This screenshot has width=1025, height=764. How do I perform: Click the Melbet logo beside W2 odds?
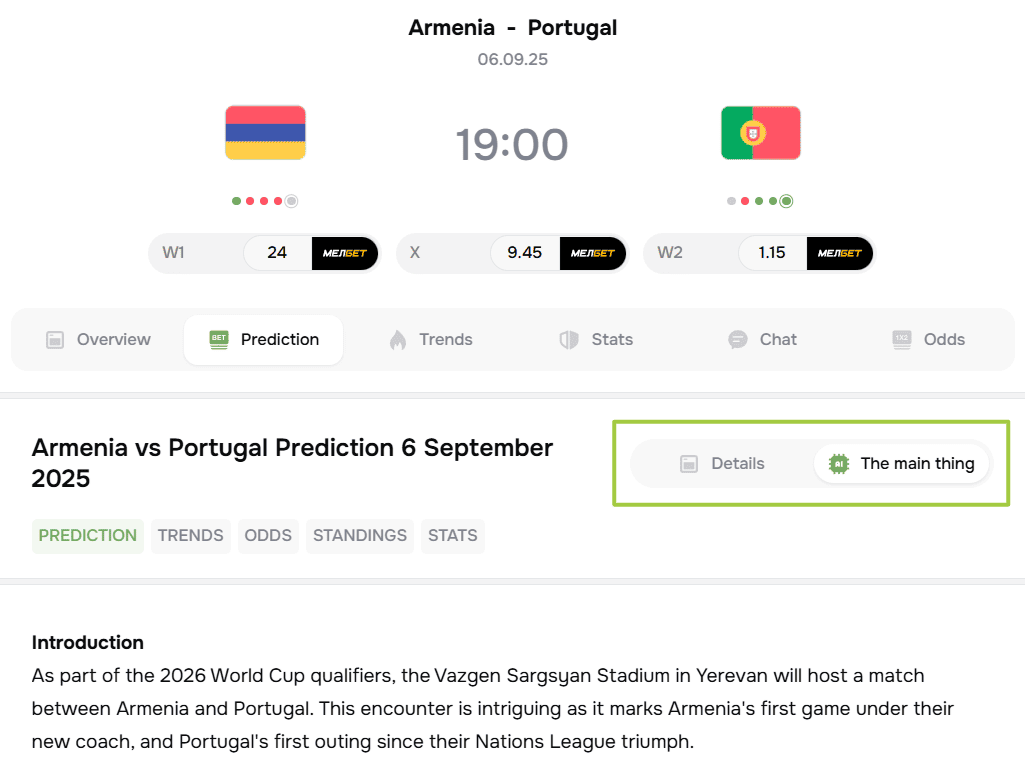(840, 253)
